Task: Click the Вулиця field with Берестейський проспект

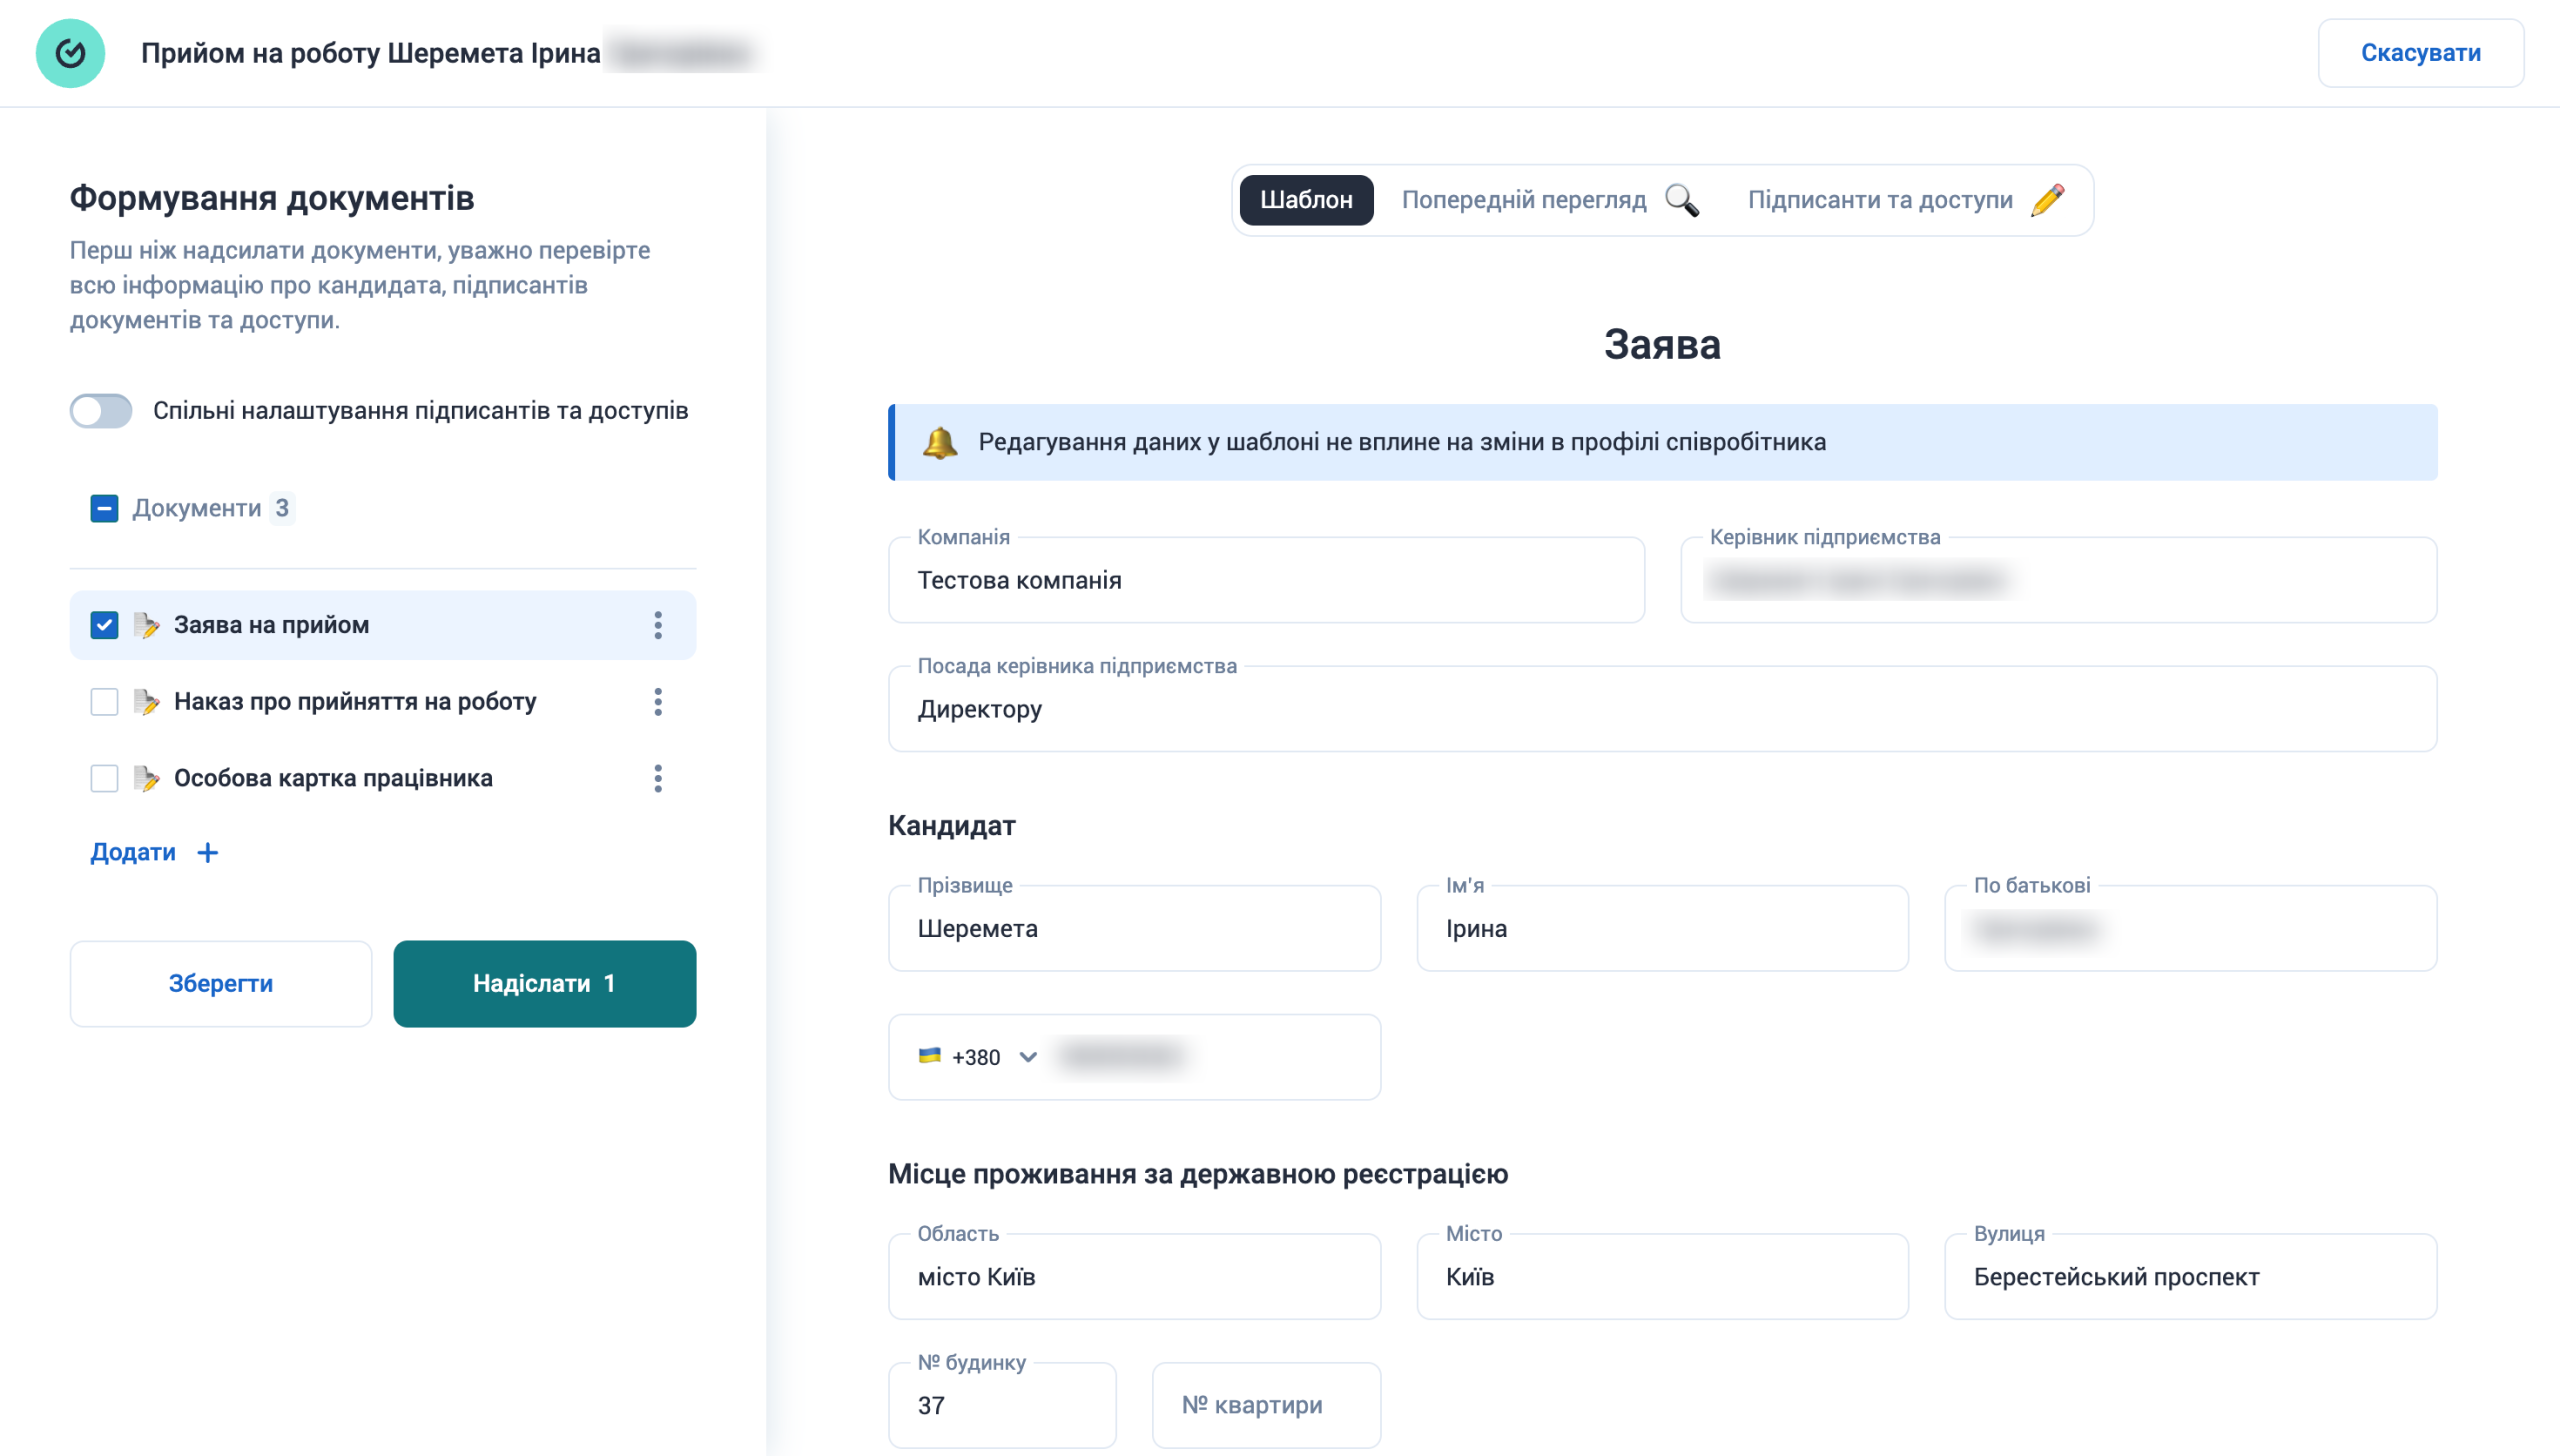Action: coord(2190,1276)
